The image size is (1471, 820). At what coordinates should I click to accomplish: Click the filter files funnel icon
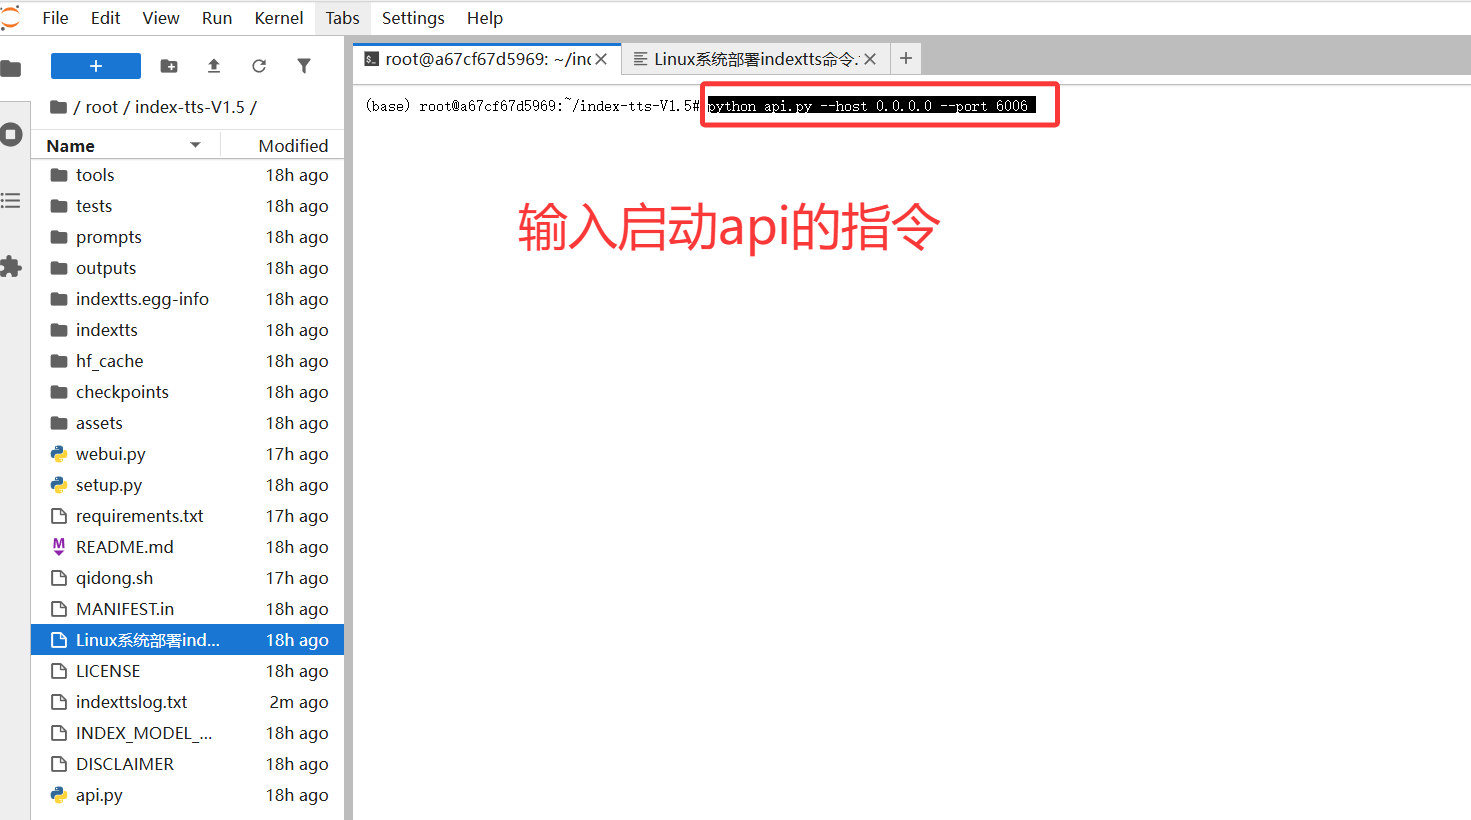coord(304,66)
